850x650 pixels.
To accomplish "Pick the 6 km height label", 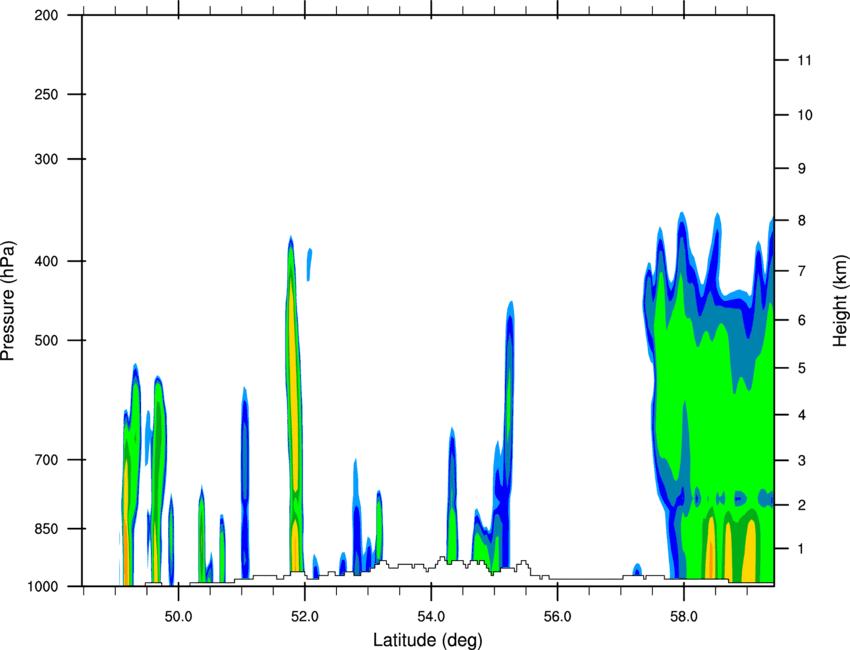I will (x=802, y=320).
